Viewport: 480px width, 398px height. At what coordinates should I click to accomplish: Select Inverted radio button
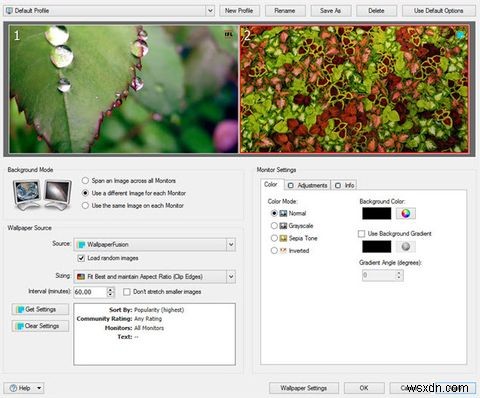coord(274,250)
